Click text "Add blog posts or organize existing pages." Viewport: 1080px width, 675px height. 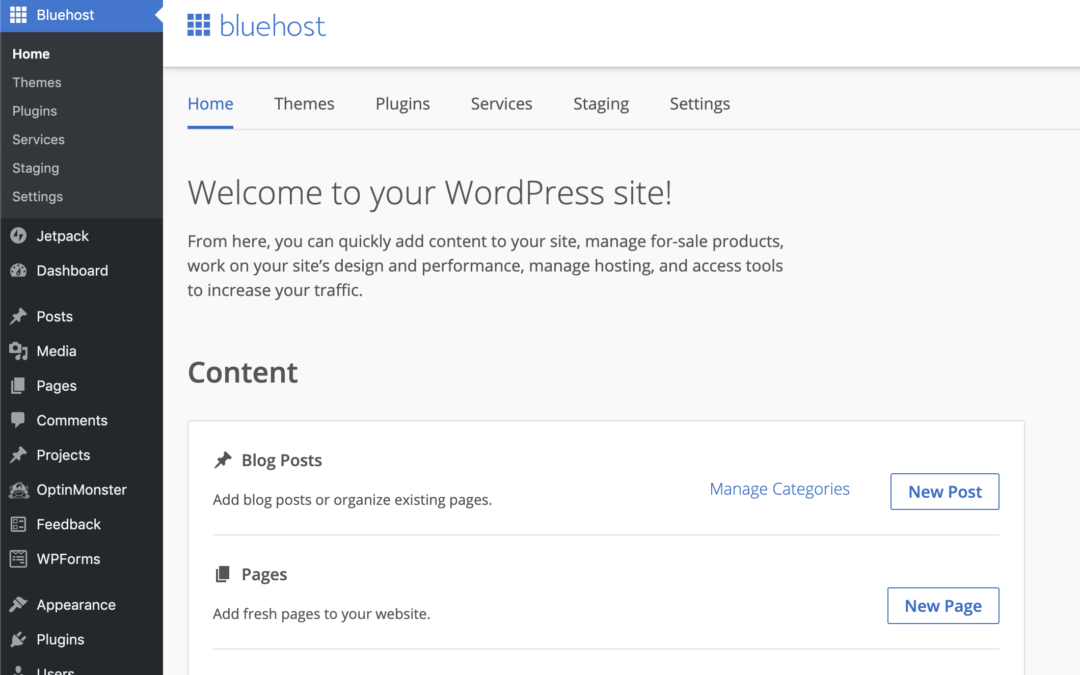[352, 499]
